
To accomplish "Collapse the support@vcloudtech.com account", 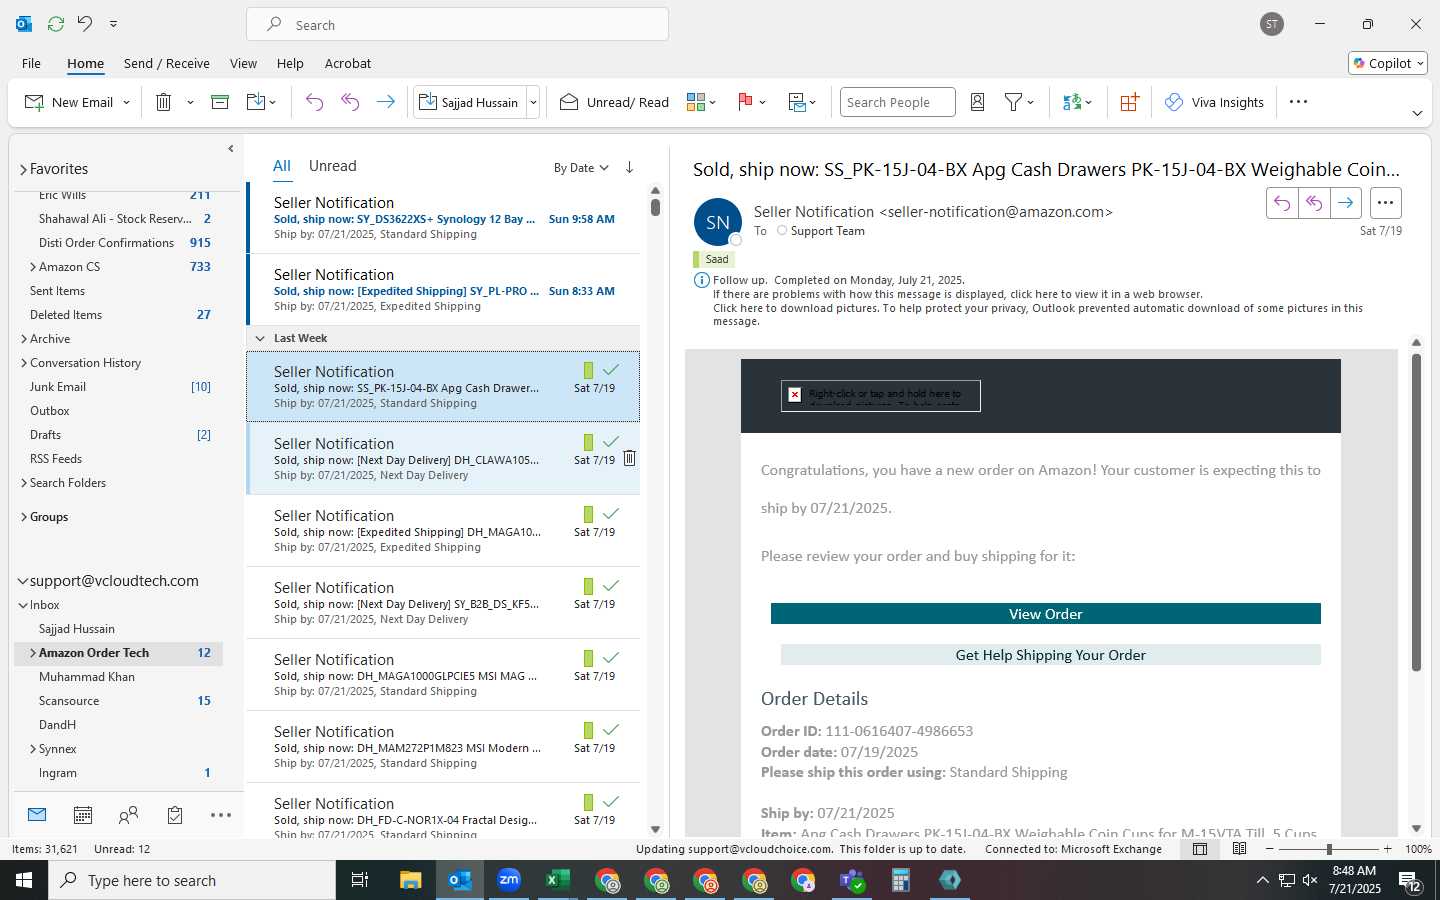I will tap(23, 581).
